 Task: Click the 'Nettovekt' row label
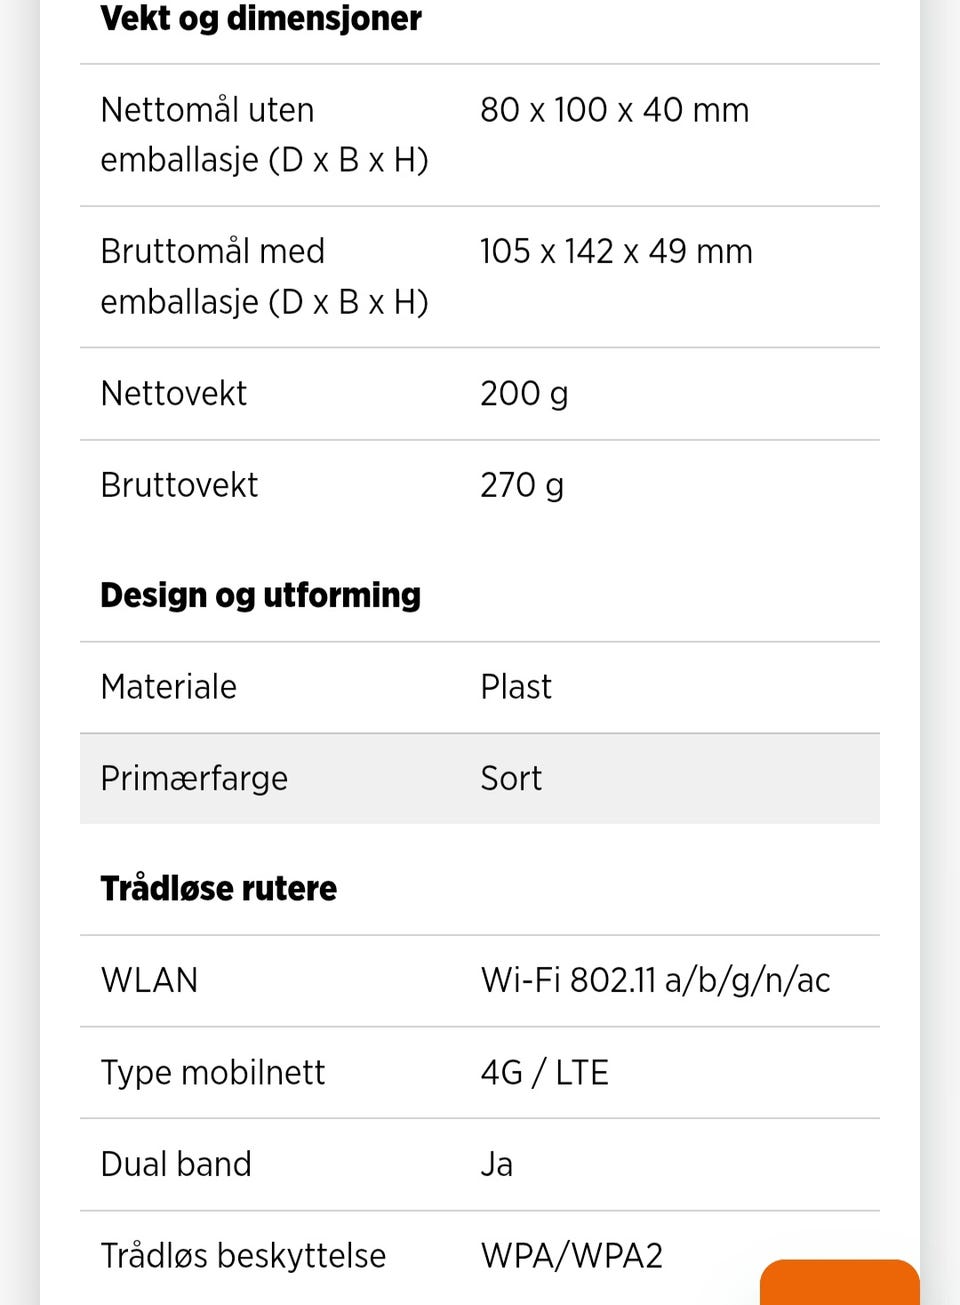click(174, 394)
